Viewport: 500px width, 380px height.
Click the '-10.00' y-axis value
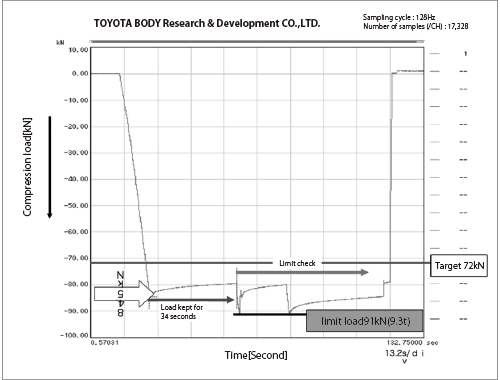point(77,100)
